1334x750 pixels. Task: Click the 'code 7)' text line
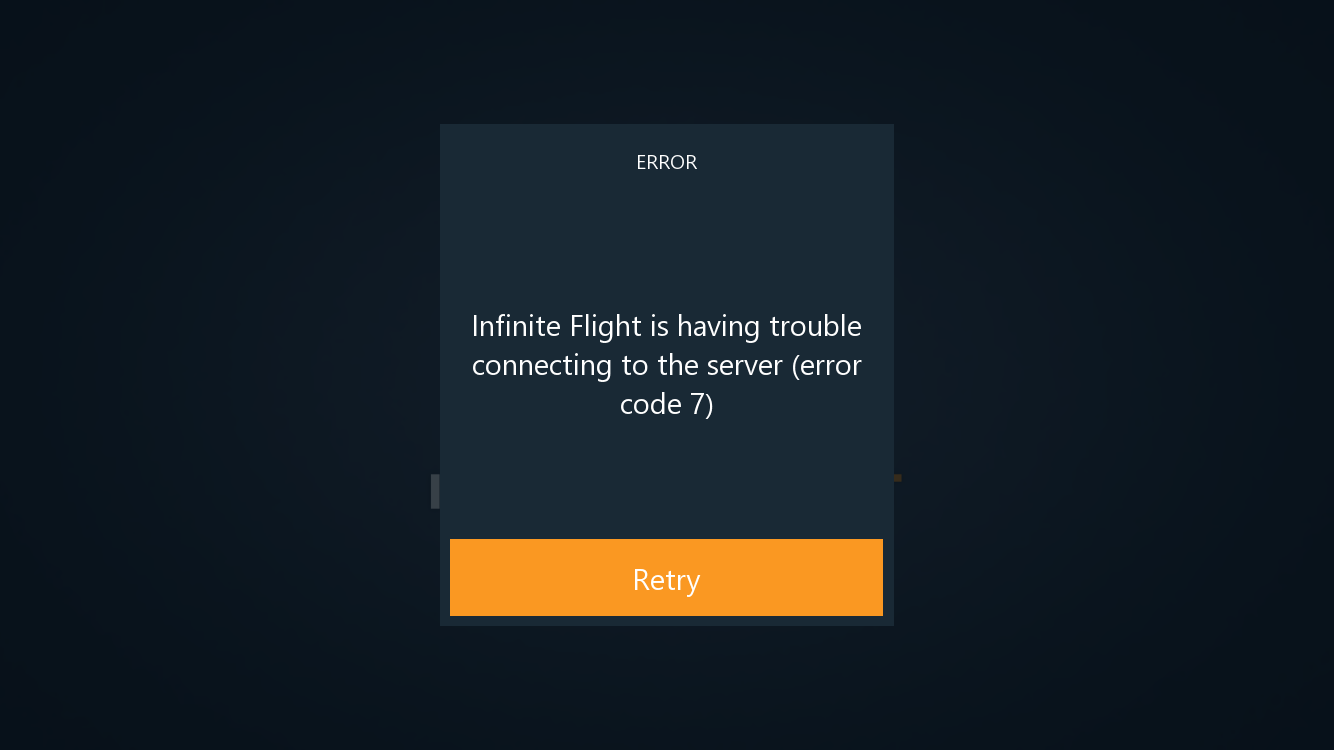click(x=666, y=405)
